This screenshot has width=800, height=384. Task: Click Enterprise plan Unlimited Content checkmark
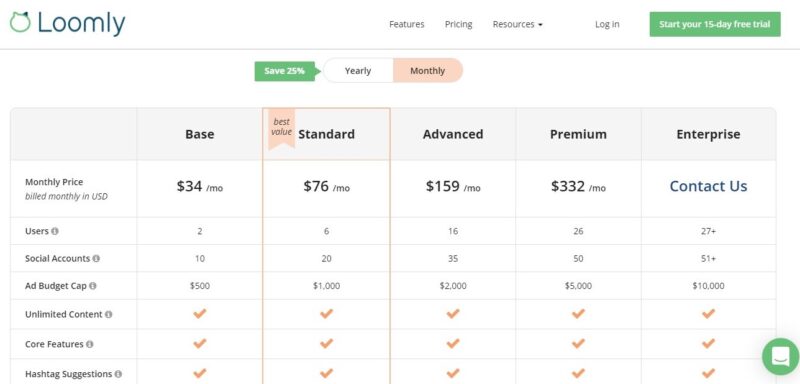tap(708, 314)
